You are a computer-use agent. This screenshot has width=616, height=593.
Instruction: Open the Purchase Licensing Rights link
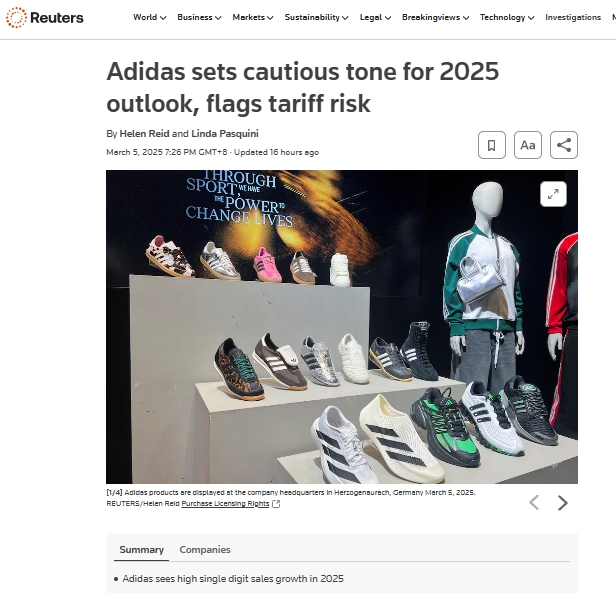click(x=225, y=504)
